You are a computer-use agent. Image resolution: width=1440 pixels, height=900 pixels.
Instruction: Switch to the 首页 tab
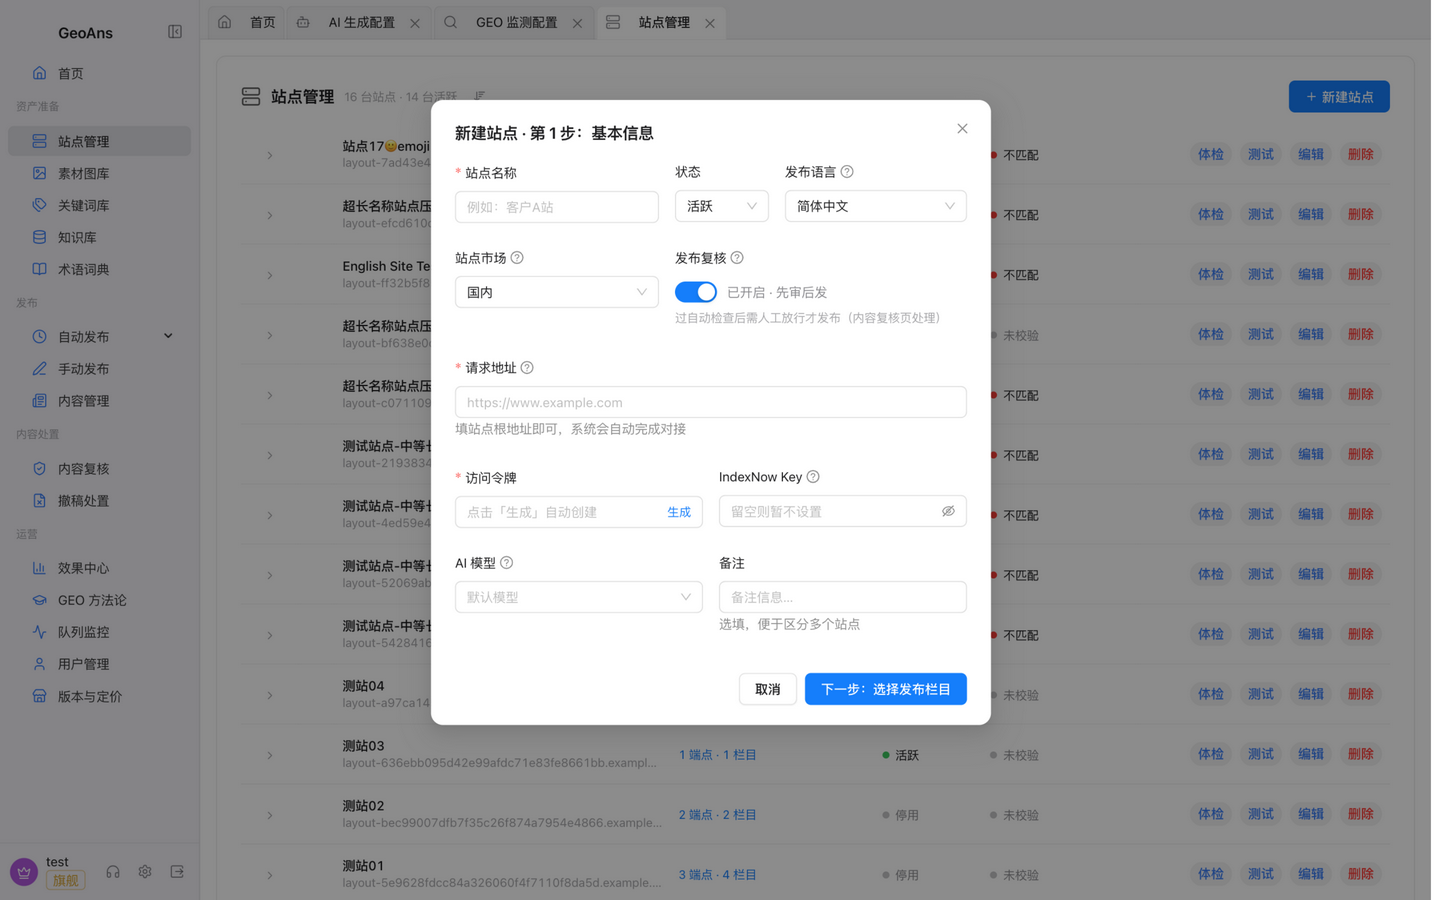point(248,22)
